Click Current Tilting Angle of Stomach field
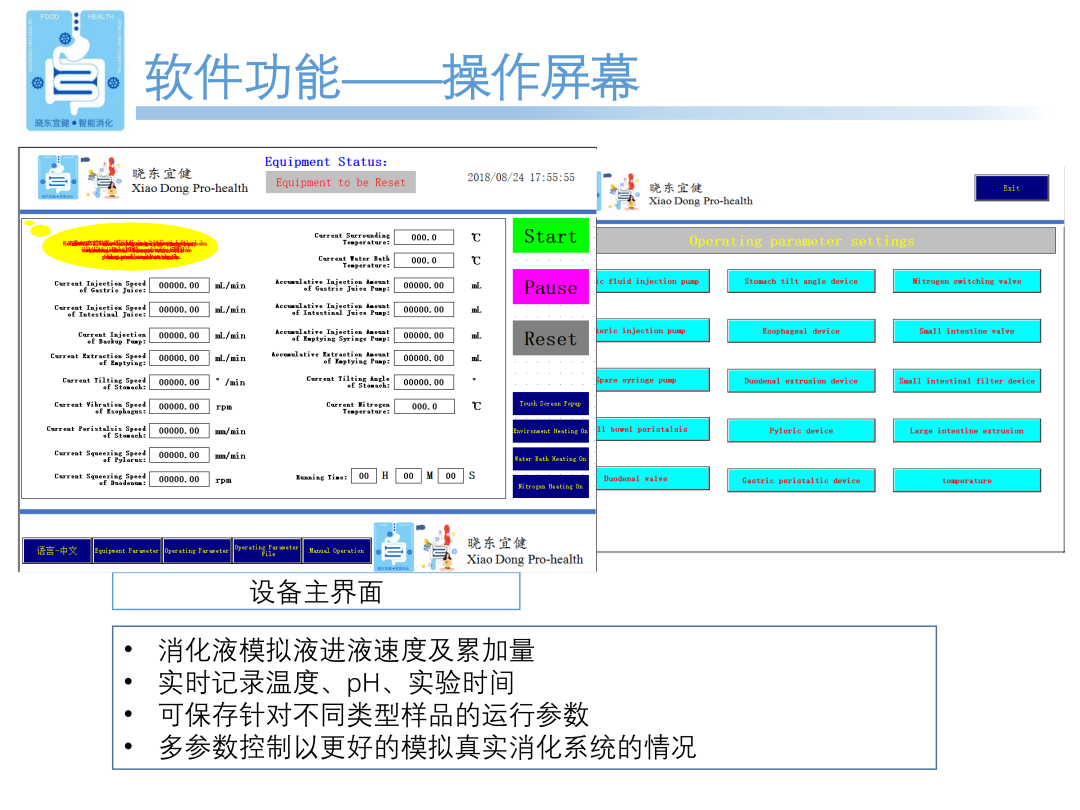Image resolution: width=1080 pixels, height=810 pixels. (424, 382)
